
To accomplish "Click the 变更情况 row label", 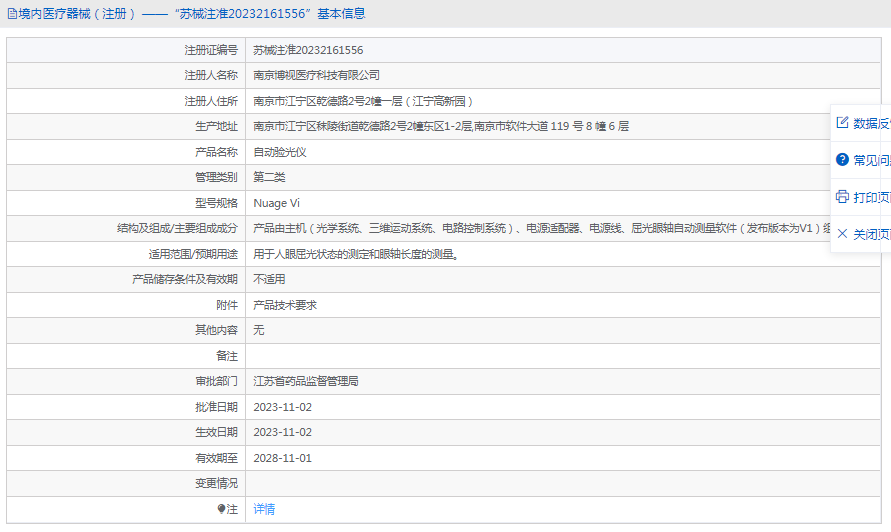I will point(216,483).
